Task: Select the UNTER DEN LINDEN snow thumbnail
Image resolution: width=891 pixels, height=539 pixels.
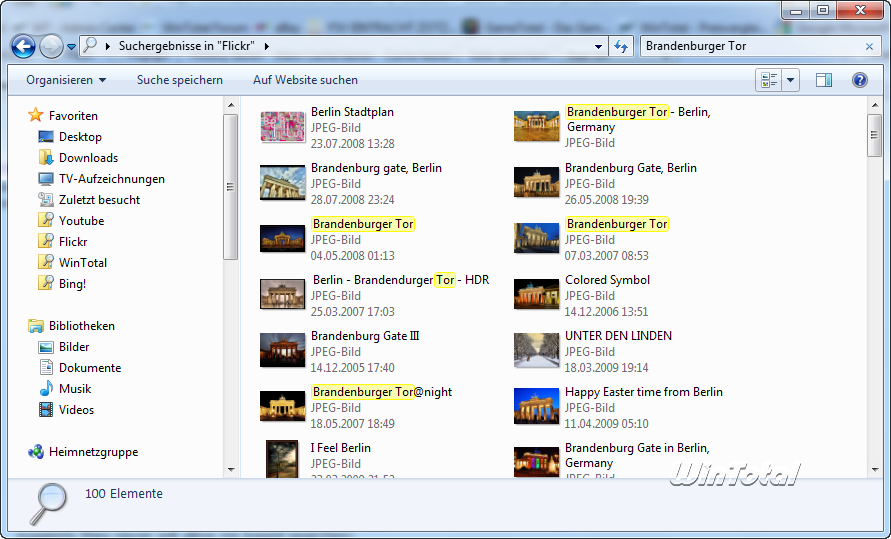Action: pyautogui.click(x=536, y=351)
